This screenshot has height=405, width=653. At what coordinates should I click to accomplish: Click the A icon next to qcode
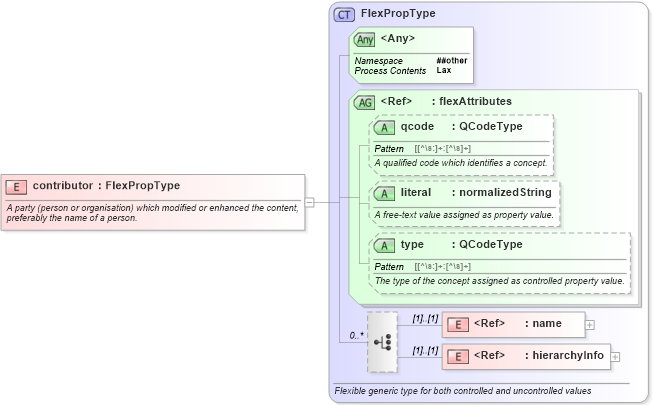(384, 128)
